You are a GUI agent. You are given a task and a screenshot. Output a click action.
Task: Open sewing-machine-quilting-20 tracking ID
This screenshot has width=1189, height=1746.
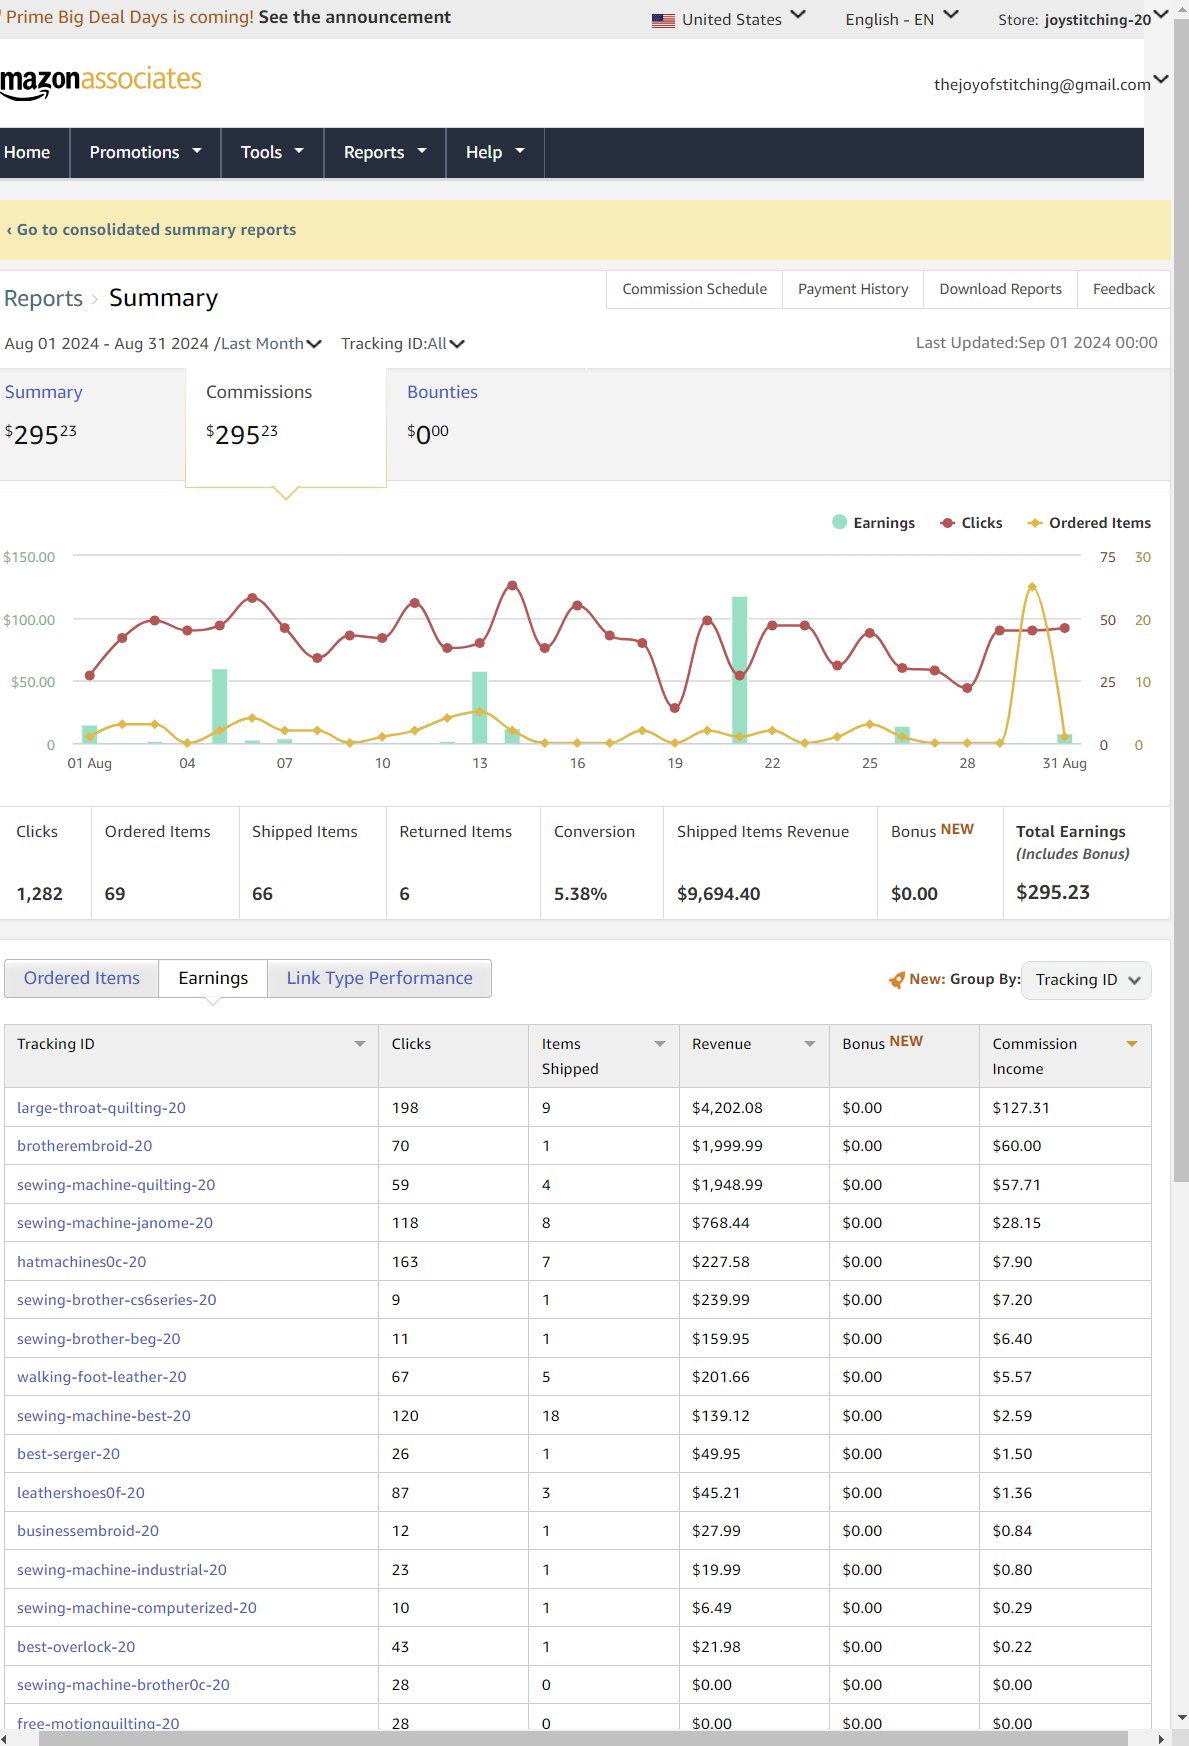(116, 1185)
